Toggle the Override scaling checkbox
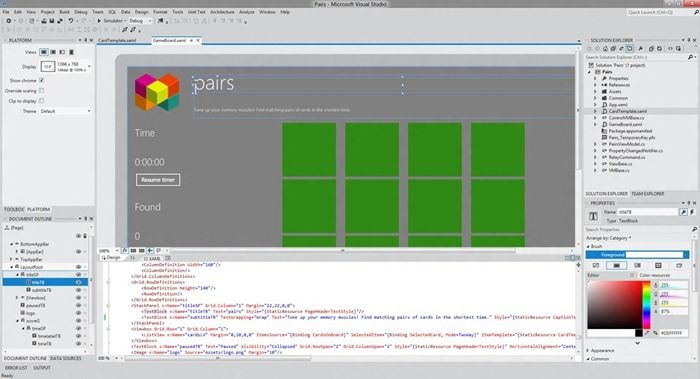Image resolution: width=700 pixels, height=379 pixels. coord(42,91)
